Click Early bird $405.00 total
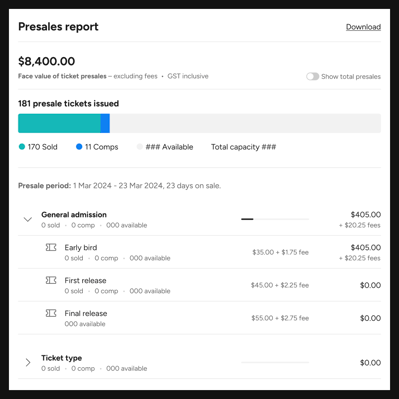Image resolution: width=399 pixels, height=399 pixels. click(x=366, y=248)
